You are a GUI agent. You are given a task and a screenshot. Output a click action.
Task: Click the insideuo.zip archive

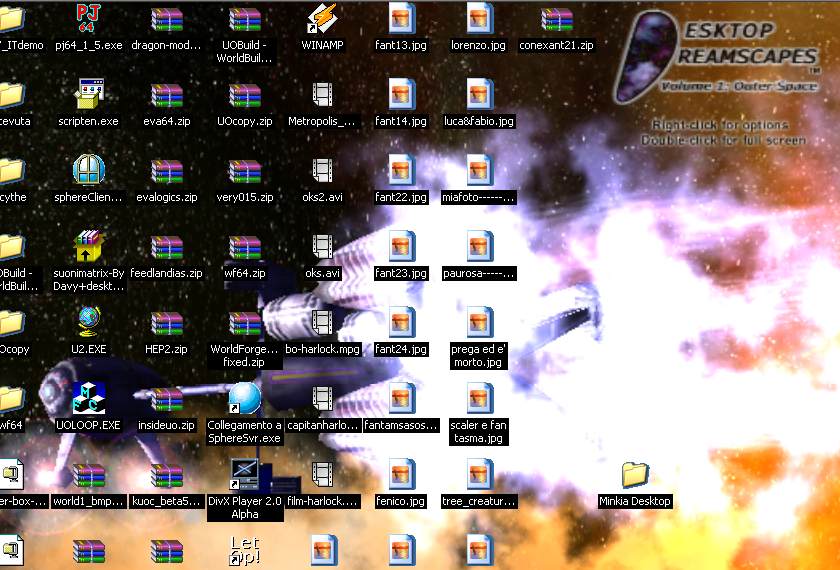point(166,398)
